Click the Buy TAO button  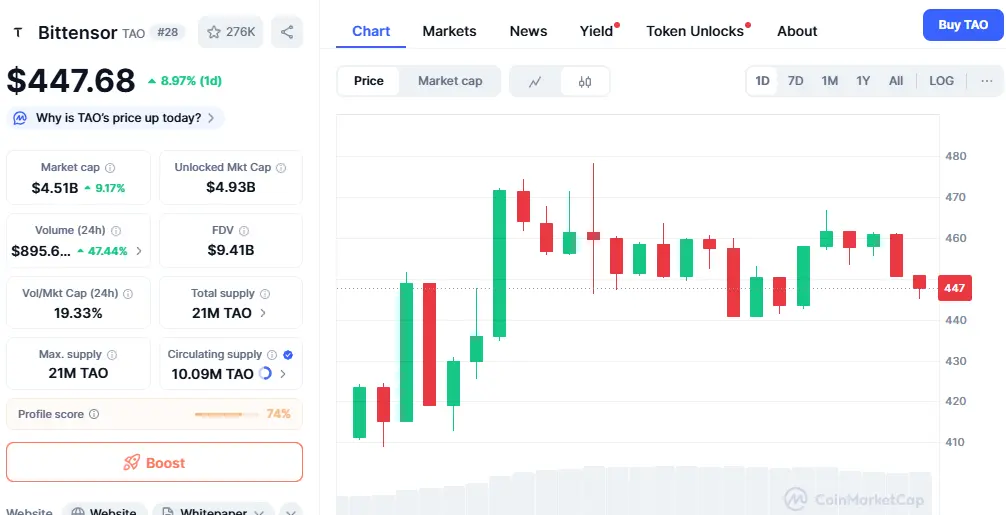pos(962,25)
